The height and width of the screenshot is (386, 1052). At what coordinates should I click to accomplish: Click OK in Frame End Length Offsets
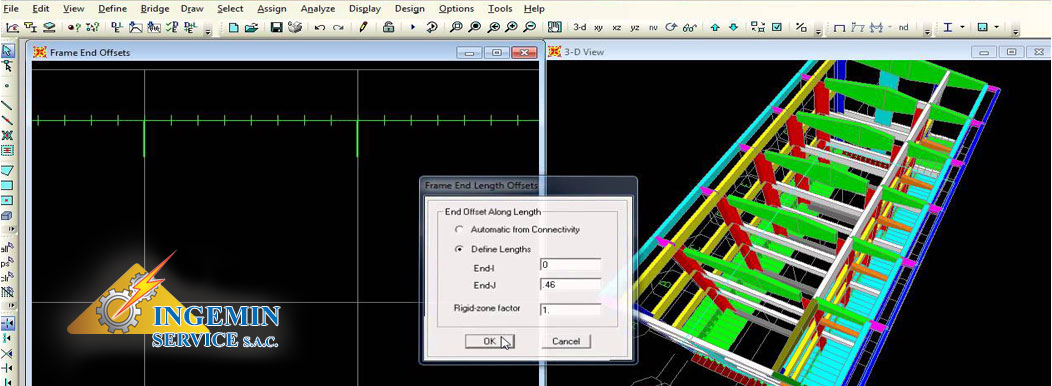[x=490, y=341]
